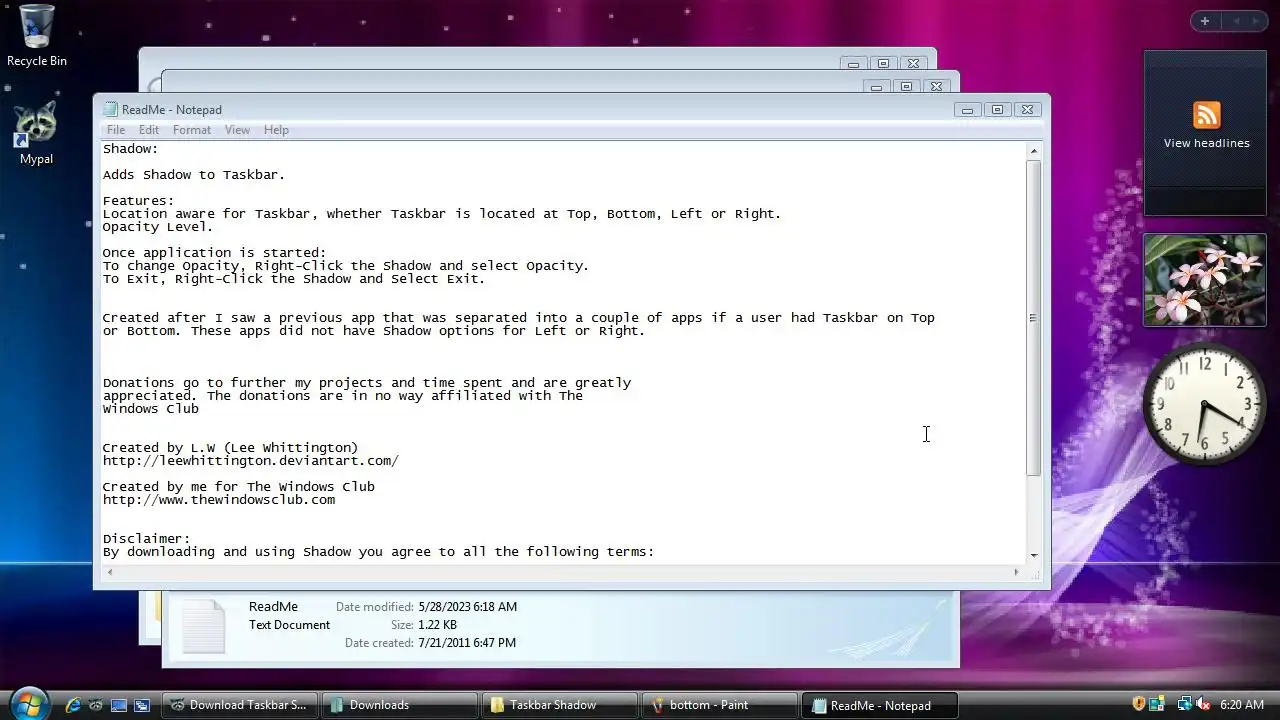The image size is (1280, 720).
Task: Click the Notepad vertical scrollbar up arrow
Action: click(x=1034, y=151)
